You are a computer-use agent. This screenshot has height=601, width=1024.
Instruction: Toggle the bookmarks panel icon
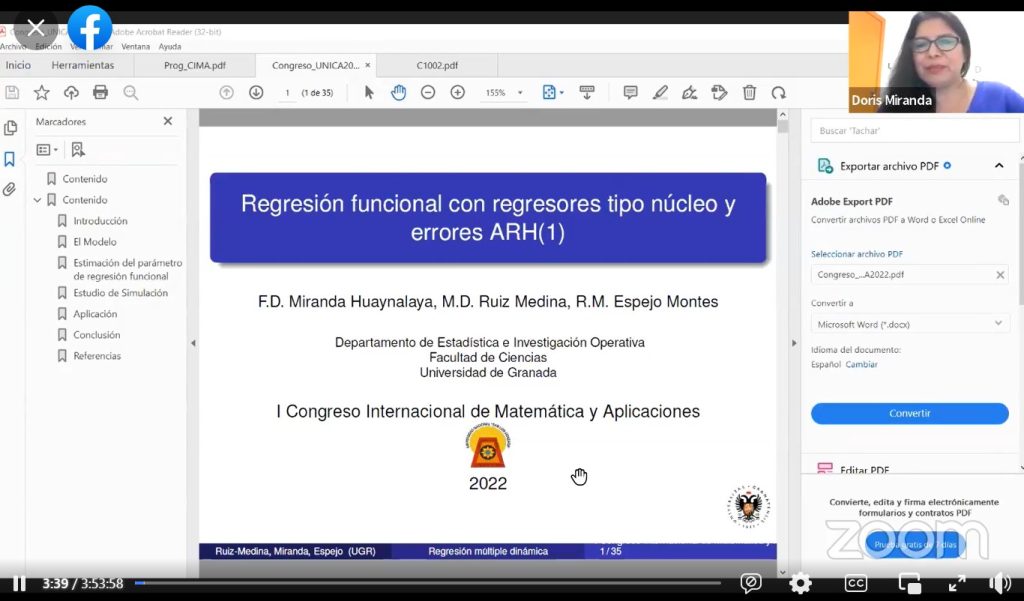[x=10, y=159]
